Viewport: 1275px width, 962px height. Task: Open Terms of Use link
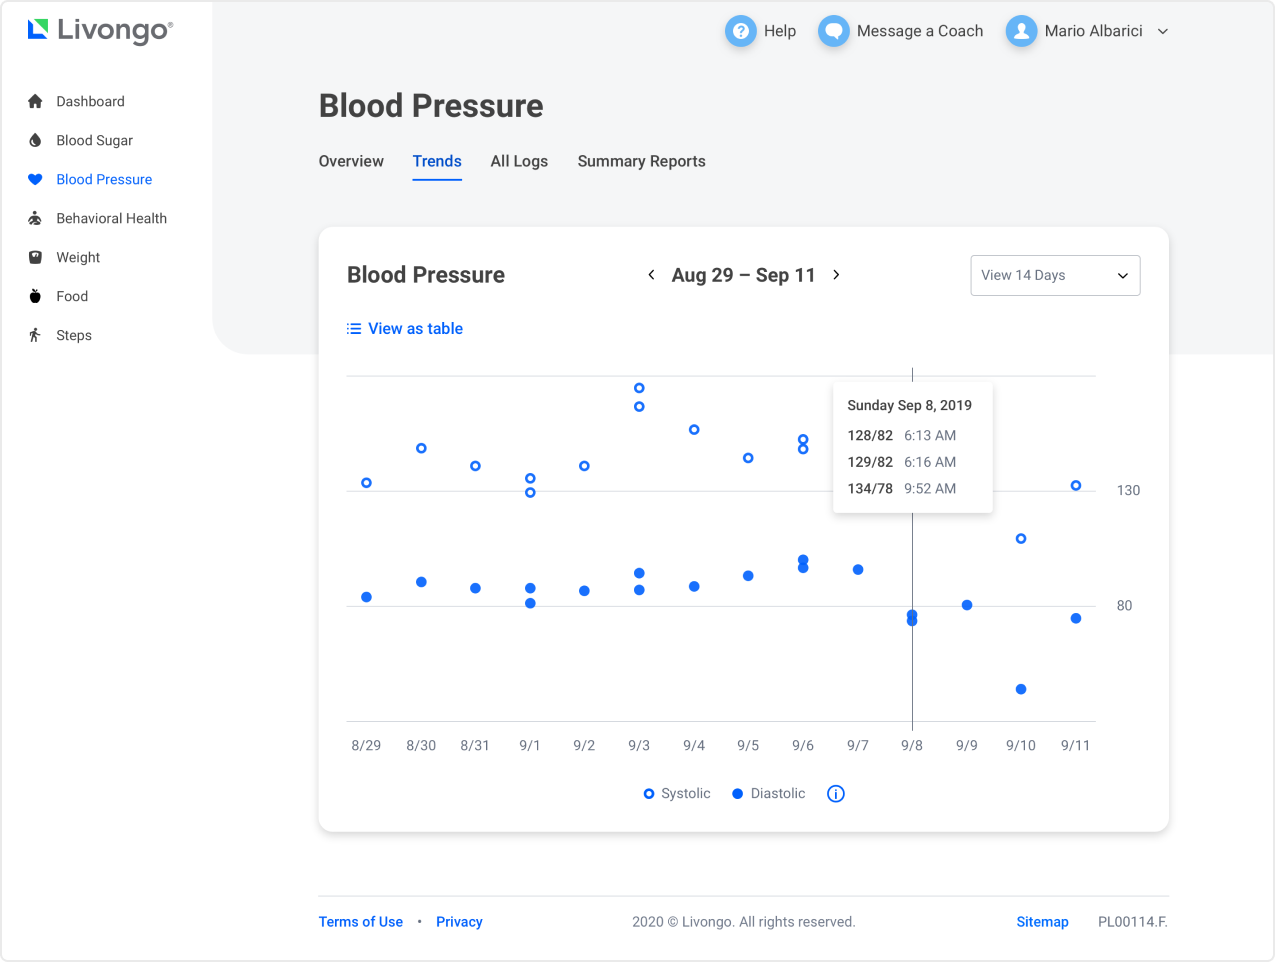pyautogui.click(x=361, y=922)
